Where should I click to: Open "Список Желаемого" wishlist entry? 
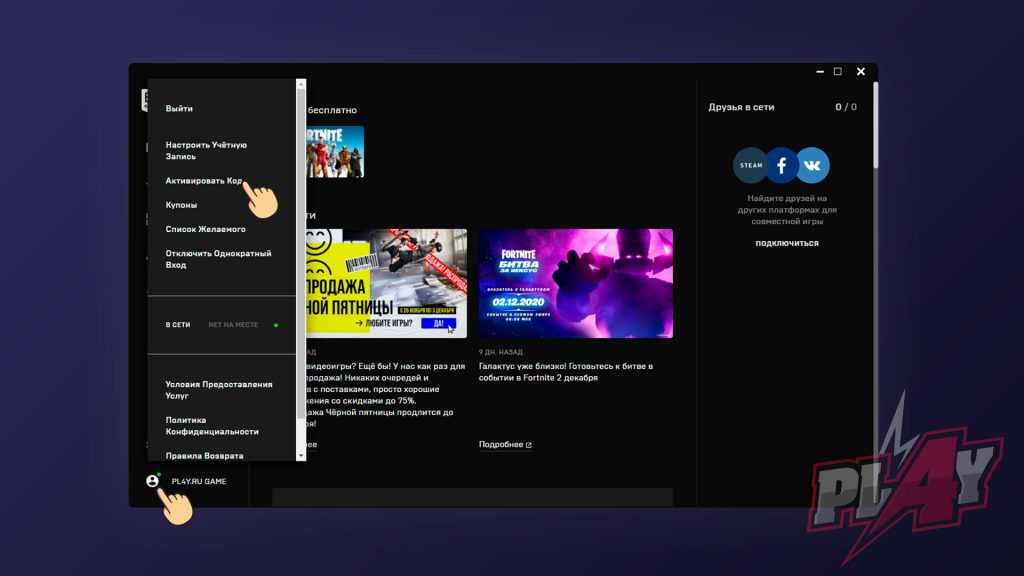[x=205, y=229]
